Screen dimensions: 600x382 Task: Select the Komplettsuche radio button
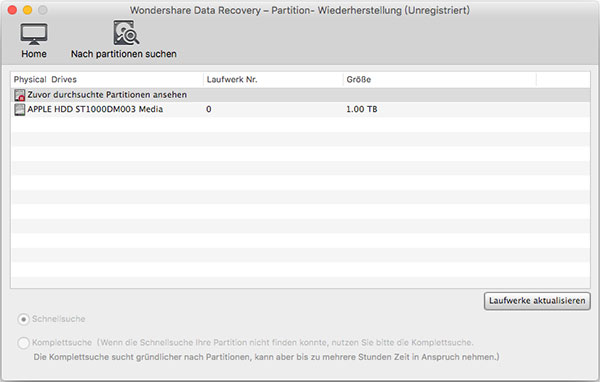coord(23,343)
